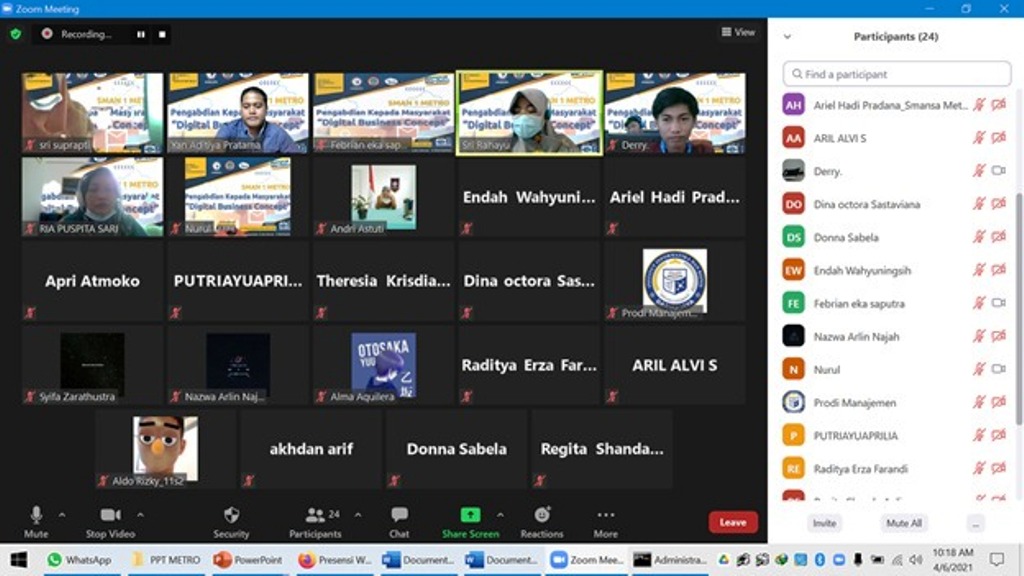Select Alma Aquilera's Otosaka profile tile

[x=383, y=365]
